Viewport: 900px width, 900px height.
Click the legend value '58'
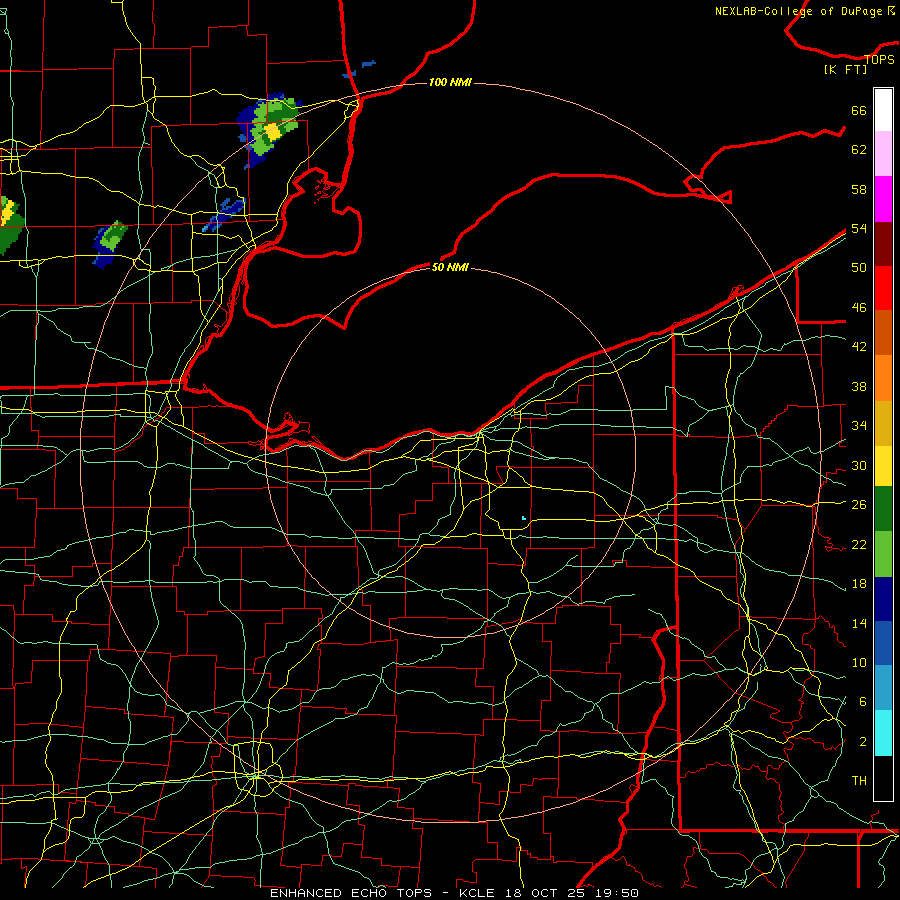859,189
